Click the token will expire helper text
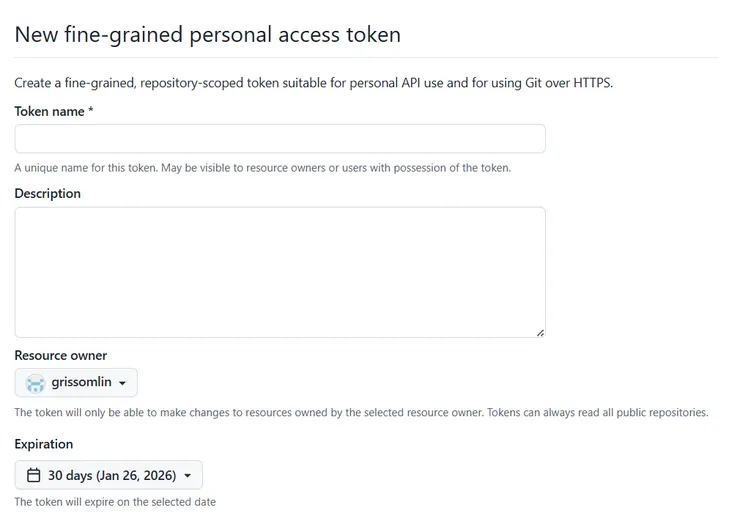This screenshot has height=527, width=740. coord(114,502)
